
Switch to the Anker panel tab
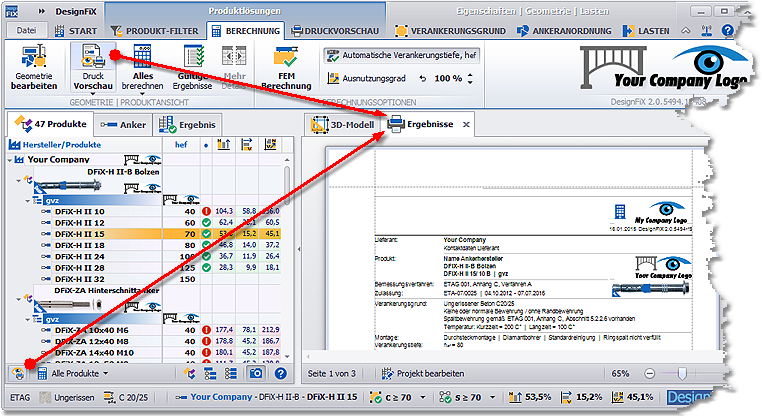point(123,125)
